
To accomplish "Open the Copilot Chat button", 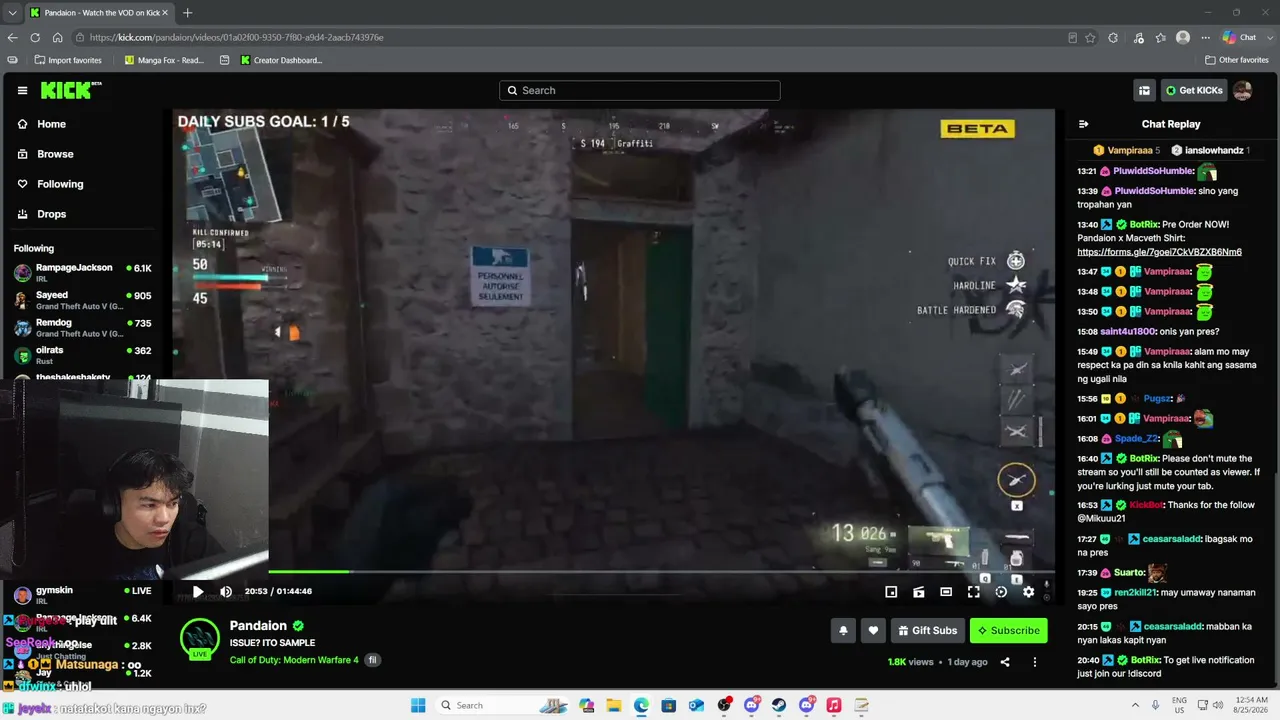I will (1240, 38).
